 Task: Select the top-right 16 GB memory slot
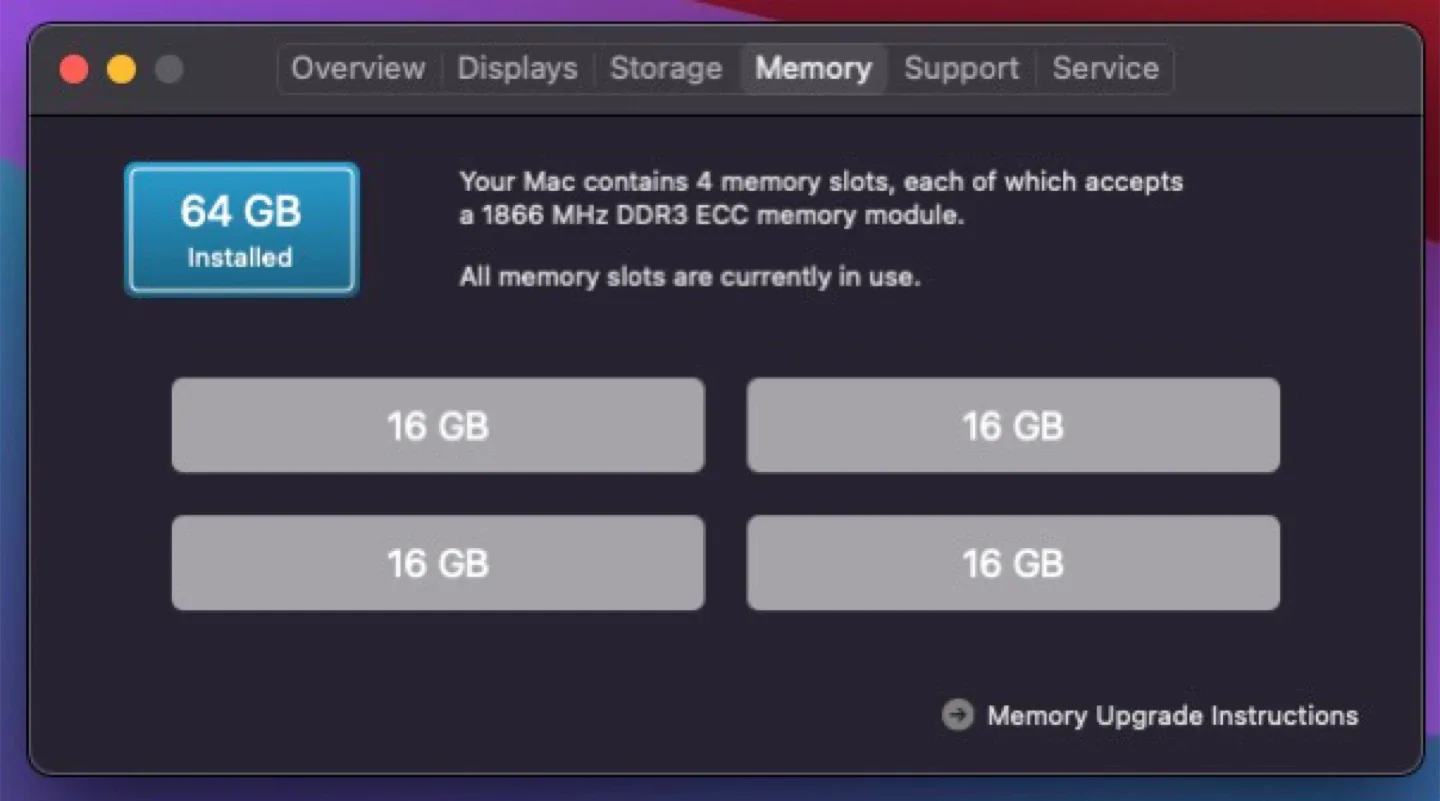[1013, 425]
